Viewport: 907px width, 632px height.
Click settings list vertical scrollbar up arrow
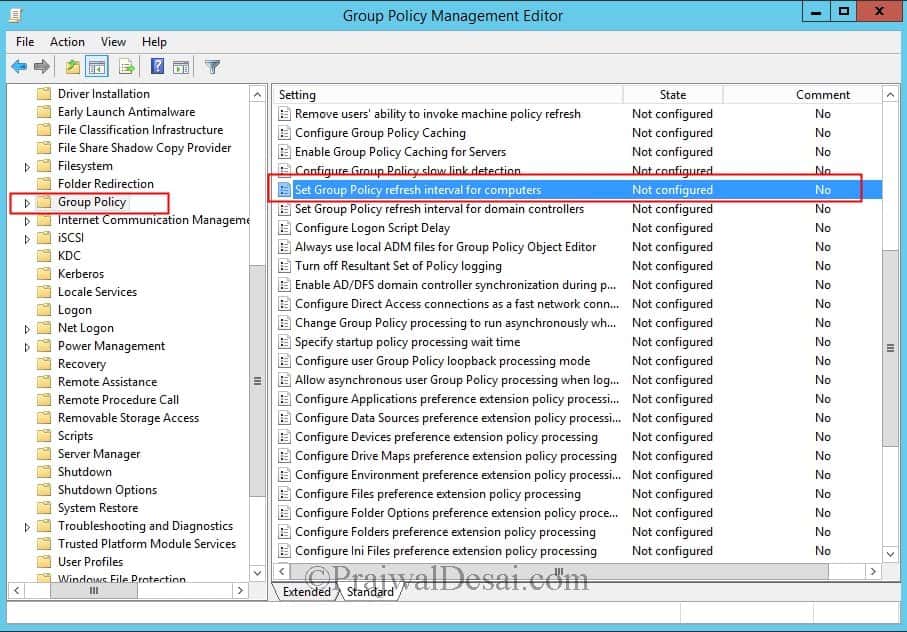pos(891,95)
